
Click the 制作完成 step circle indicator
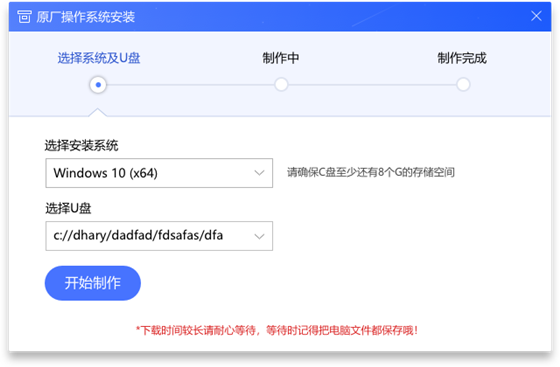[463, 85]
